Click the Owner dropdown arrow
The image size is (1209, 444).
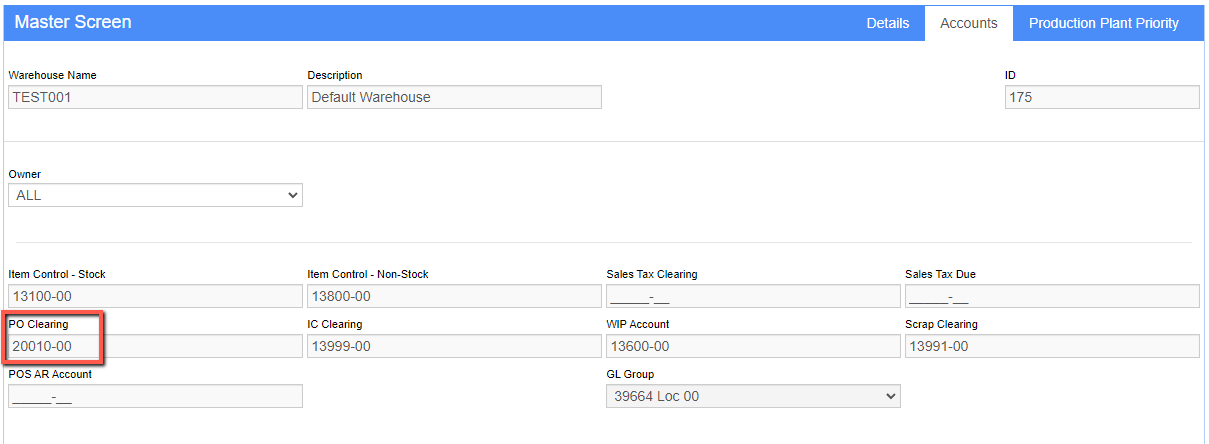tap(292, 195)
